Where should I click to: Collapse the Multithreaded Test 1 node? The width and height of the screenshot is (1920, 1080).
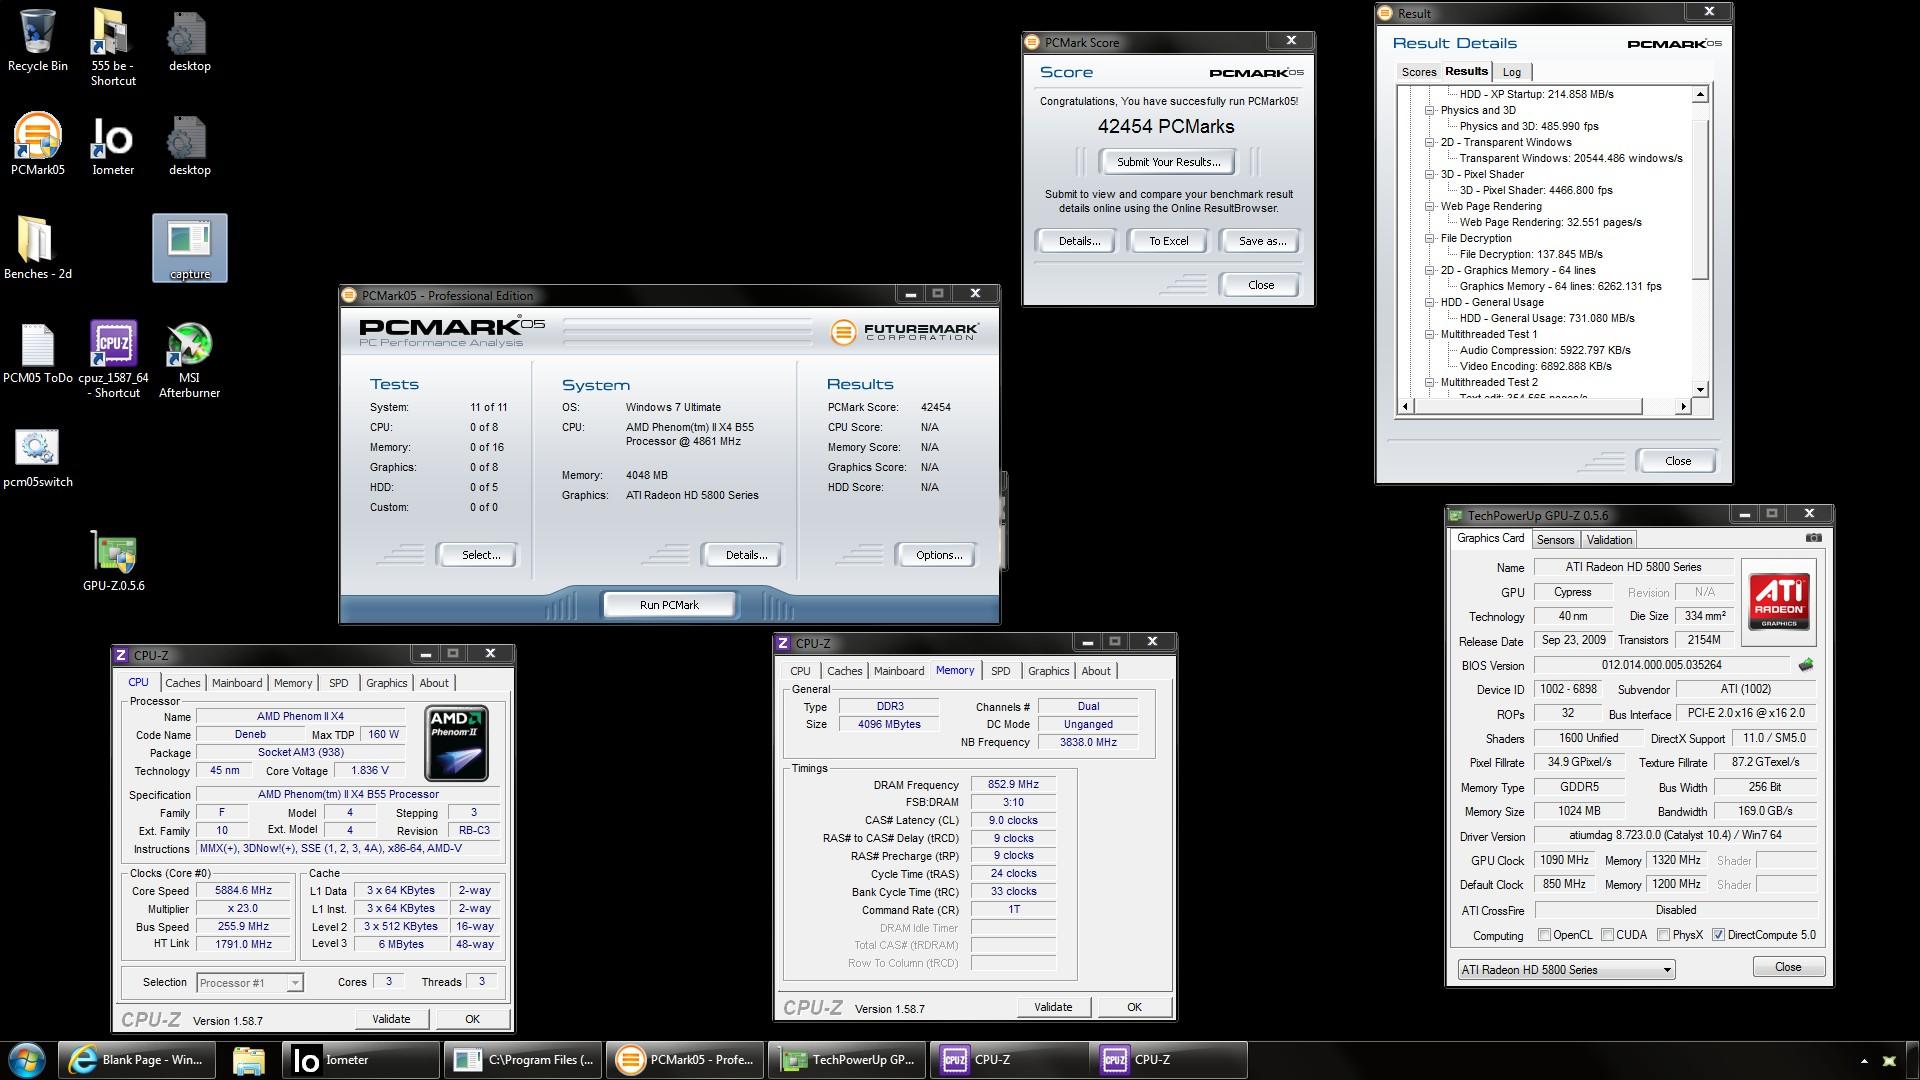pos(1430,334)
